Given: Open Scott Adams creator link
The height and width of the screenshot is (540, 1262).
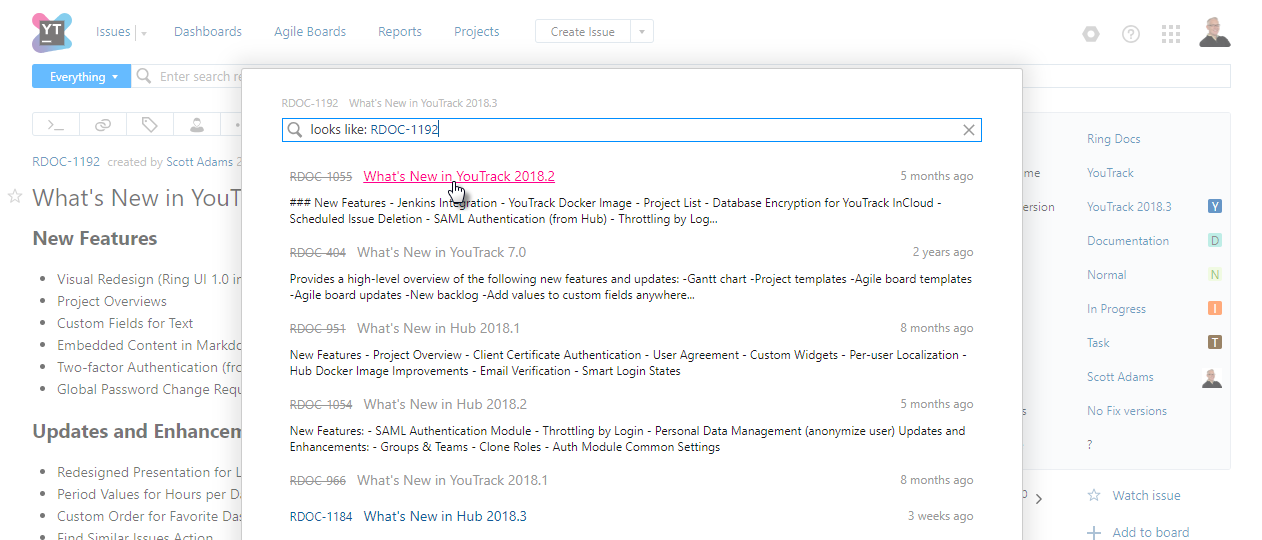Looking at the screenshot, I should tap(200, 161).
